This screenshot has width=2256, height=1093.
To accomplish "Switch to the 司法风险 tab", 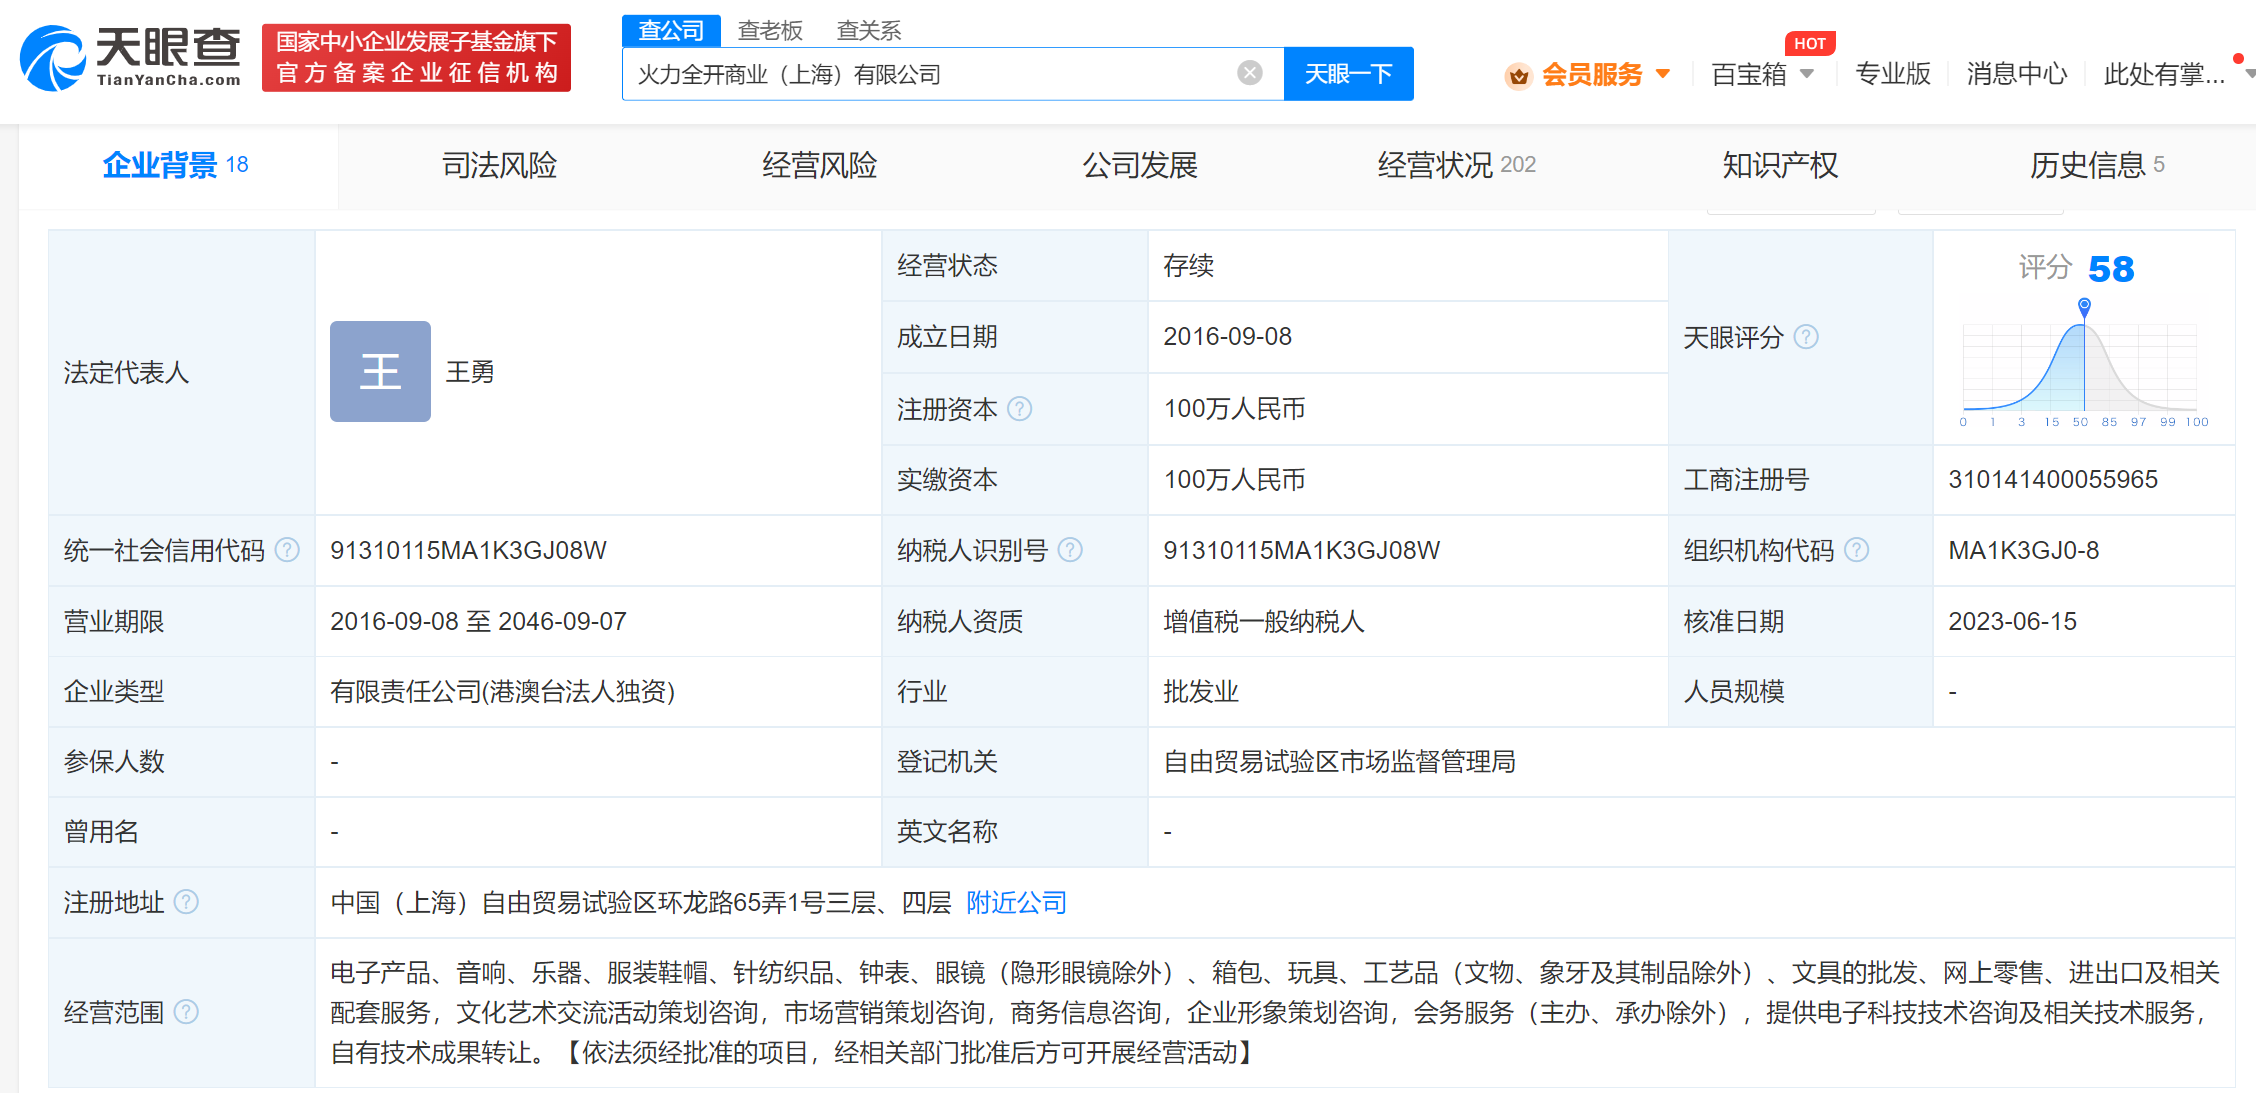I will (499, 165).
